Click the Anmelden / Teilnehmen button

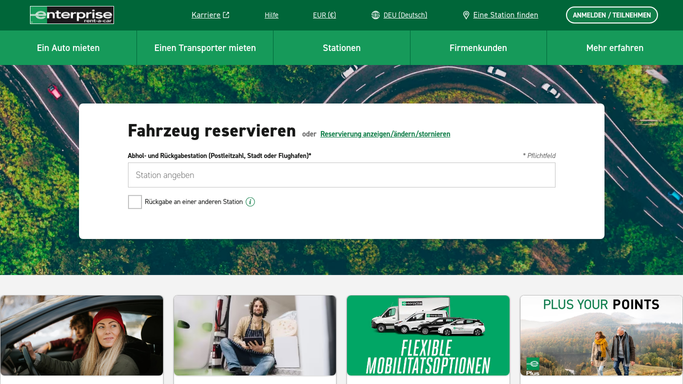point(612,15)
